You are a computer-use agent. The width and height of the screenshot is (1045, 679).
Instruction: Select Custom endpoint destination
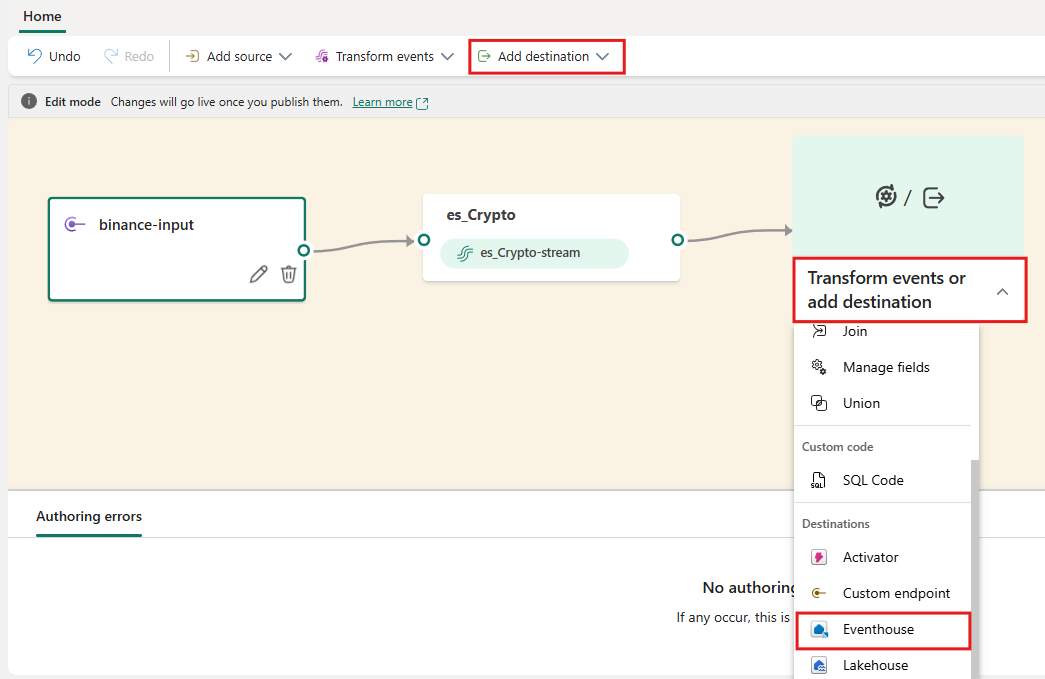[882, 593]
